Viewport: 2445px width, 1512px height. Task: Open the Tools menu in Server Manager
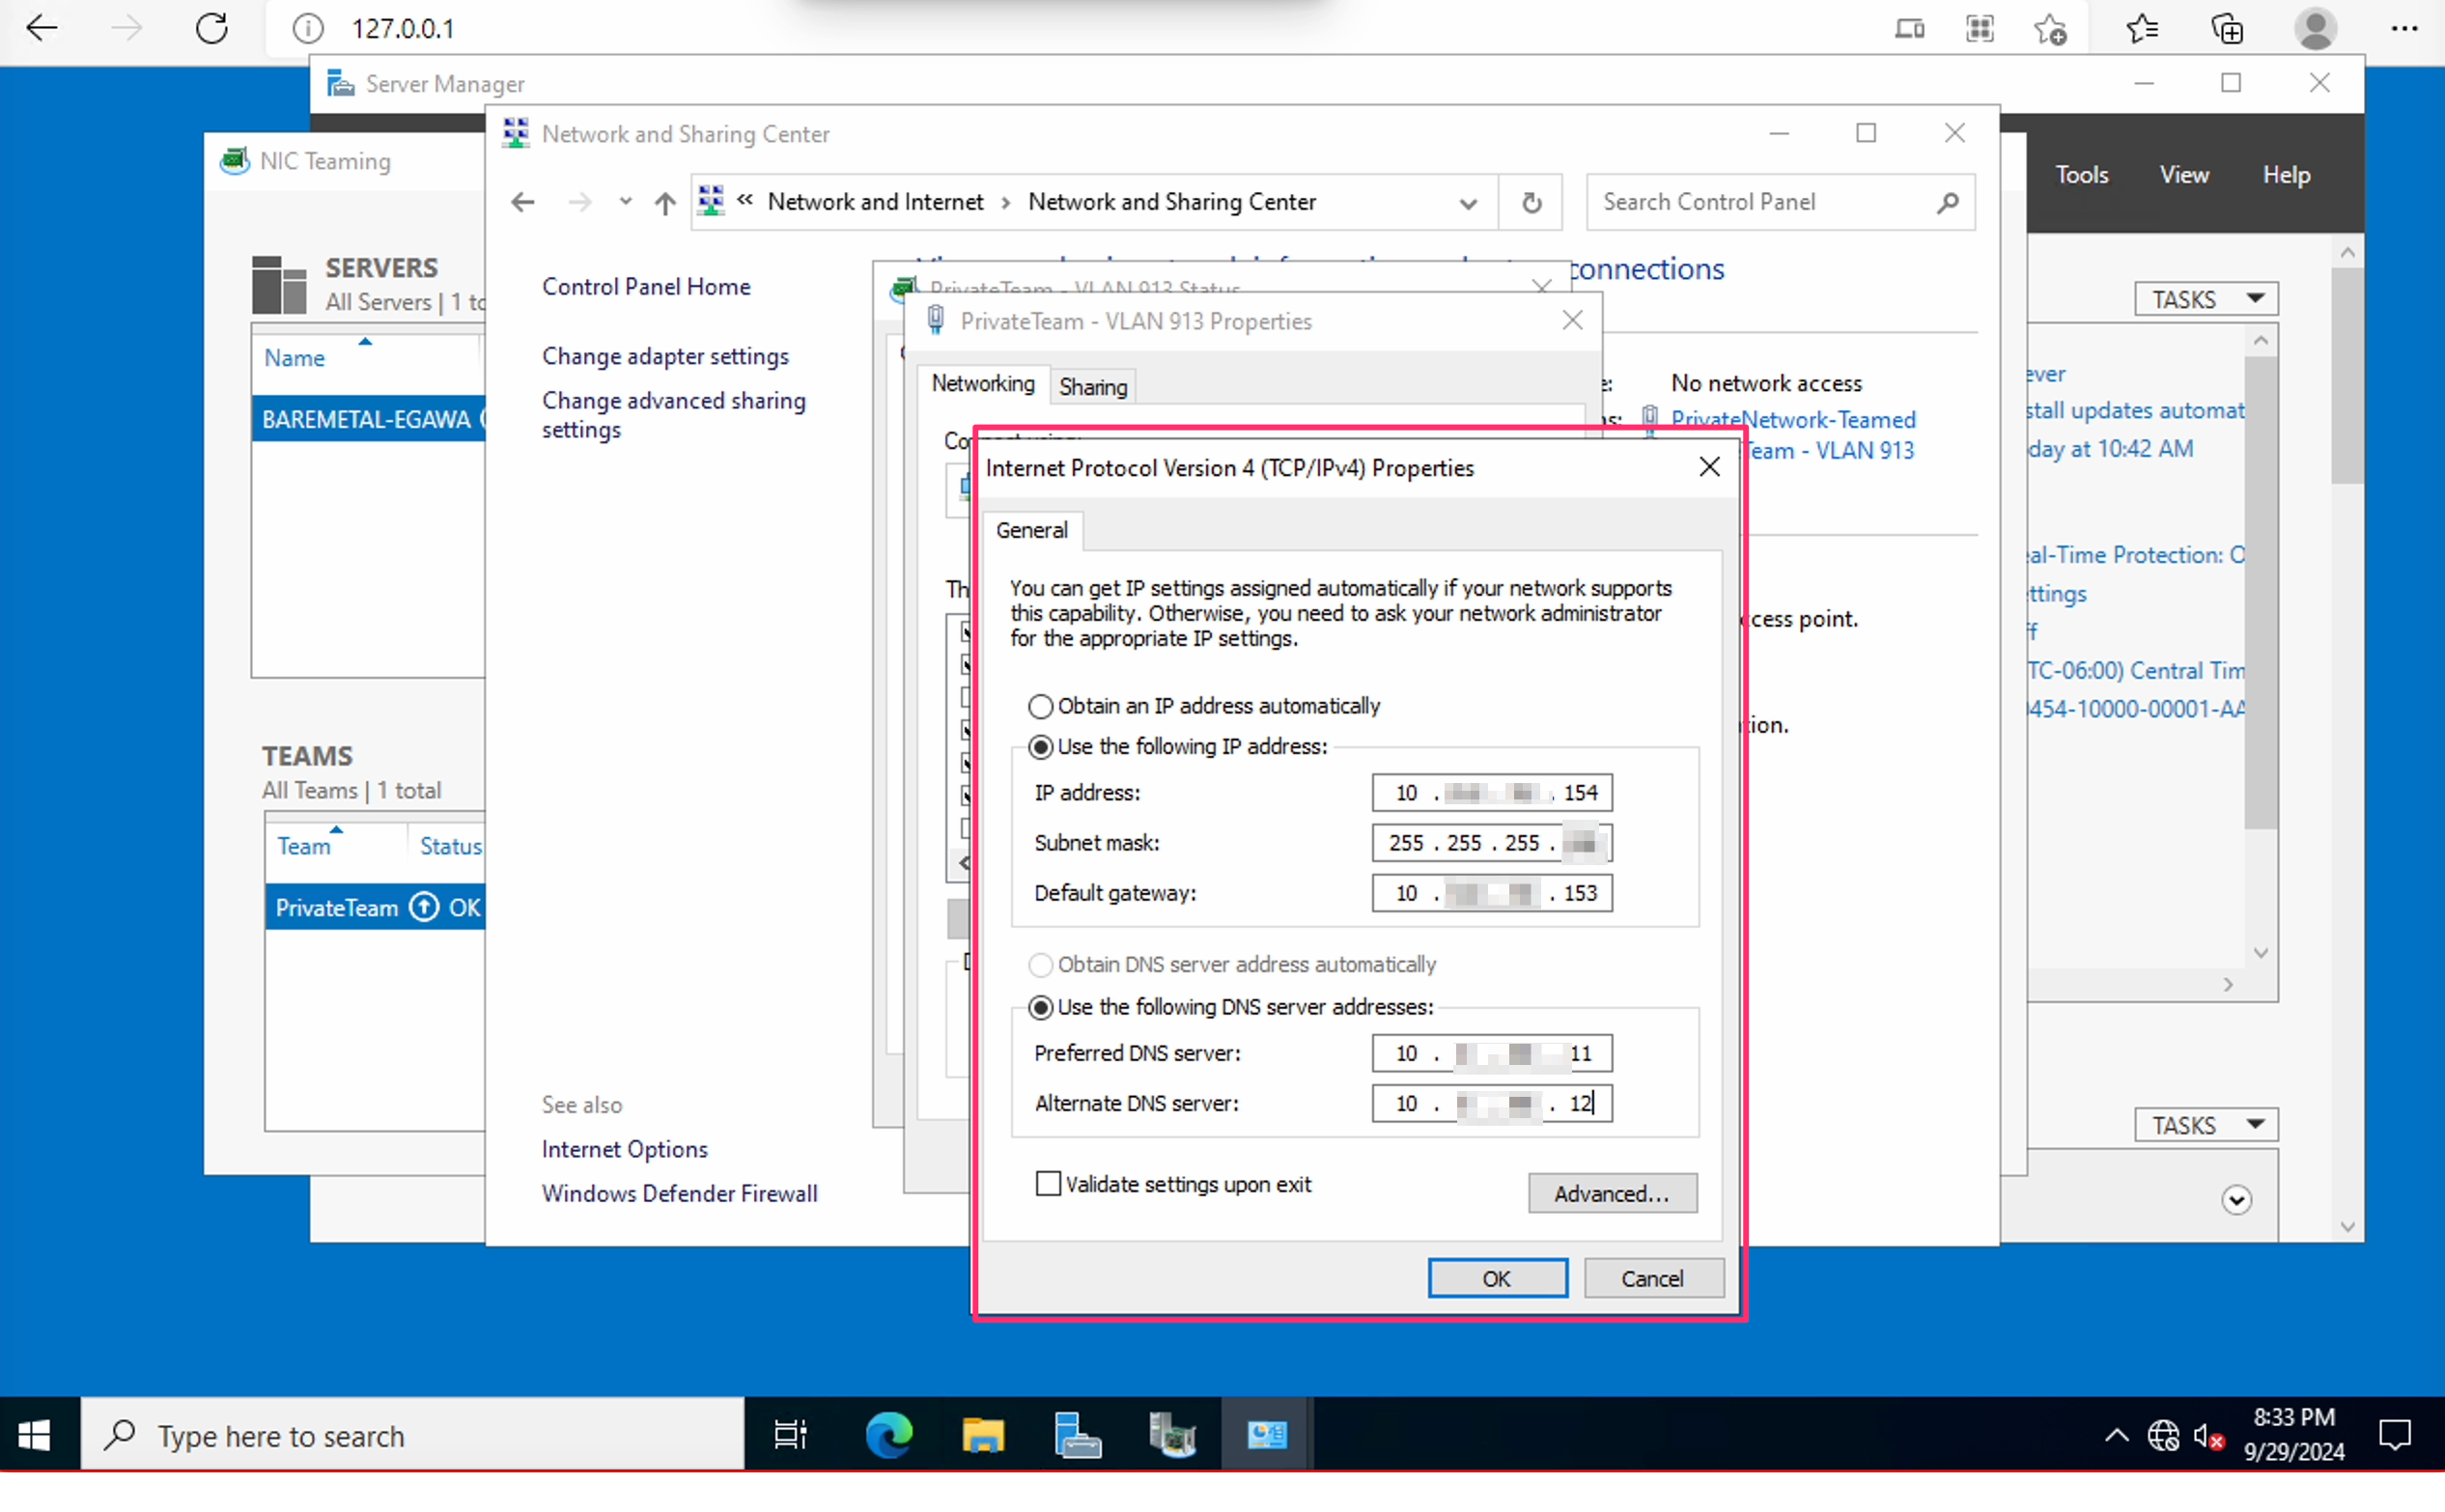tap(2081, 175)
